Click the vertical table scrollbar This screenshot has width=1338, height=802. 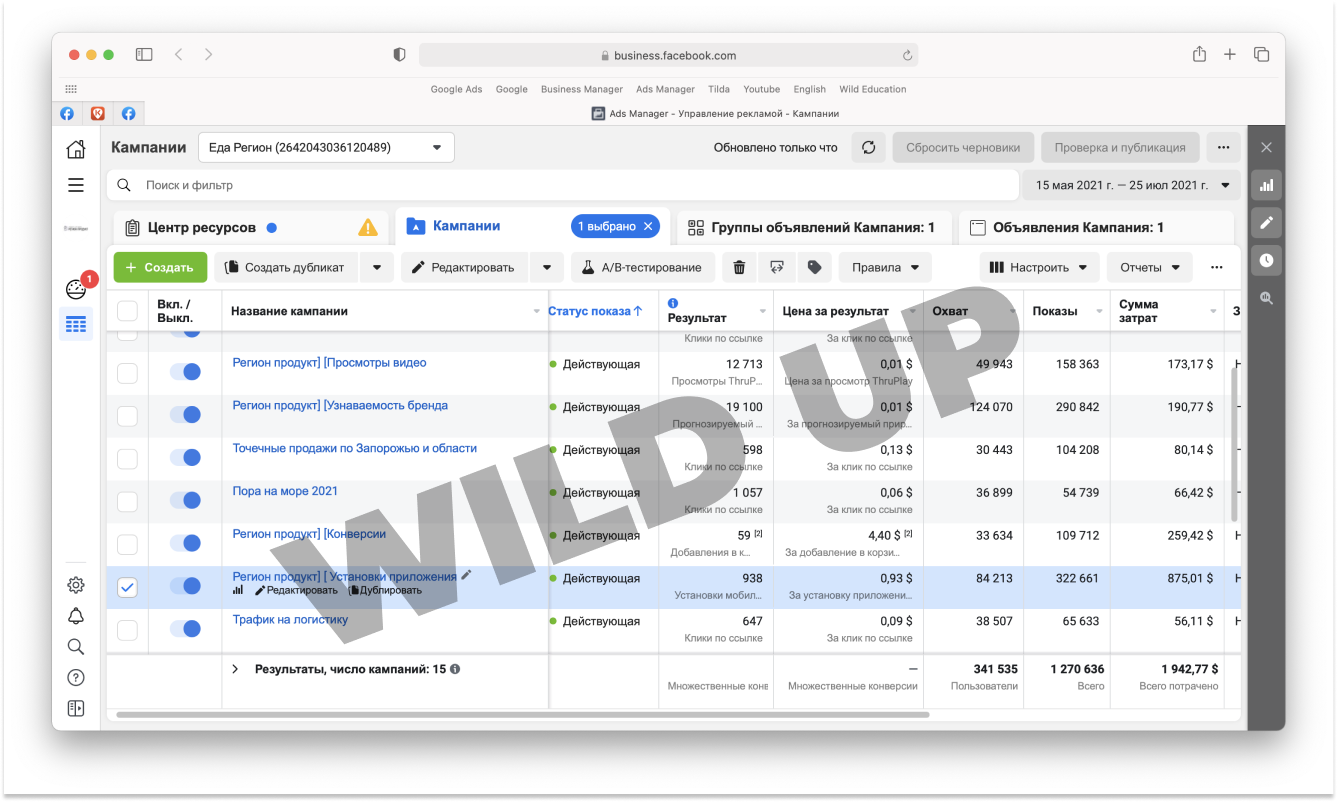[x=1235, y=444]
